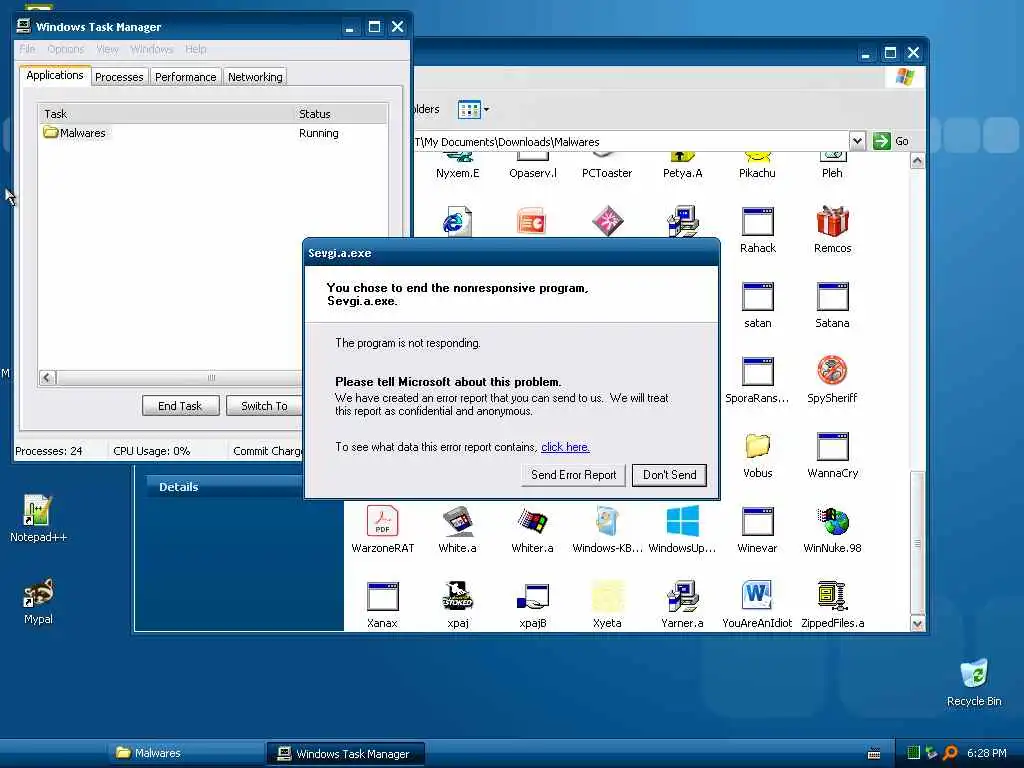This screenshot has width=1024, height=768.
Task: Select the xpajB file icon
Action: coord(532,596)
